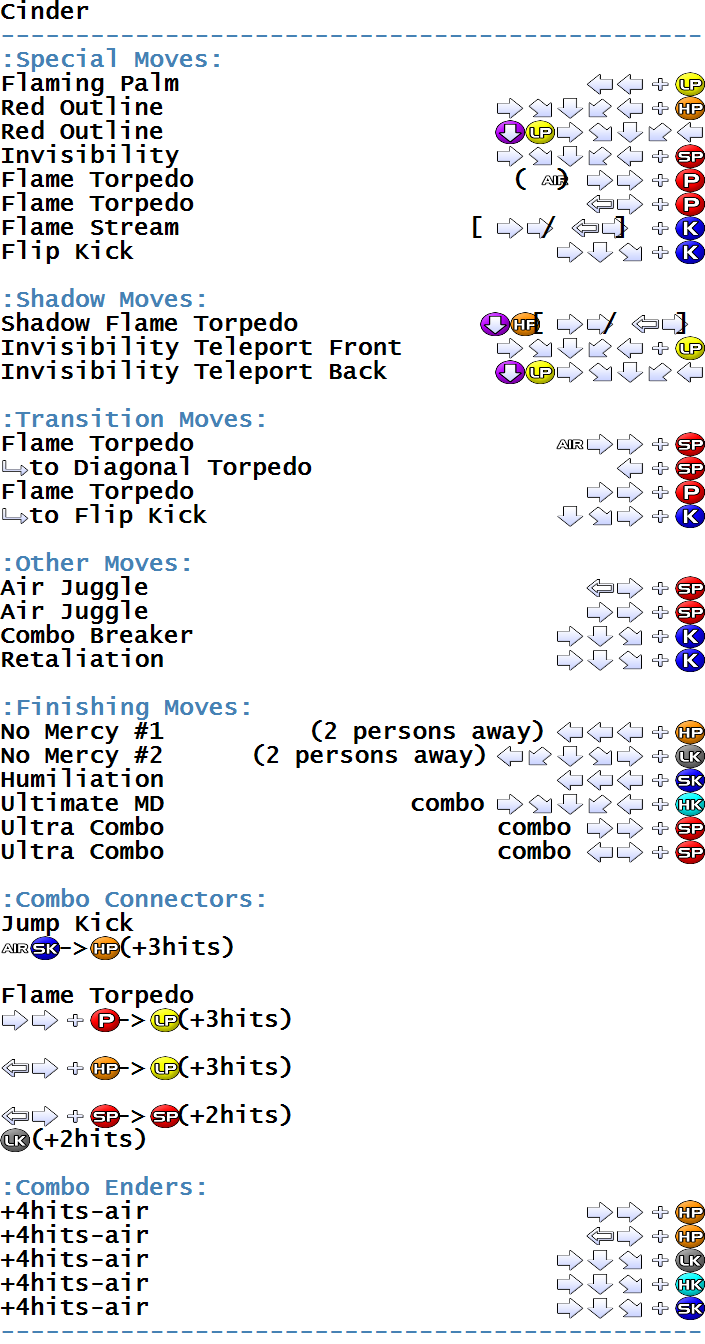The height and width of the screenshot is (1344, 705).
Task: Click the K button icon beside Retaliation
Action: (690, 660)
